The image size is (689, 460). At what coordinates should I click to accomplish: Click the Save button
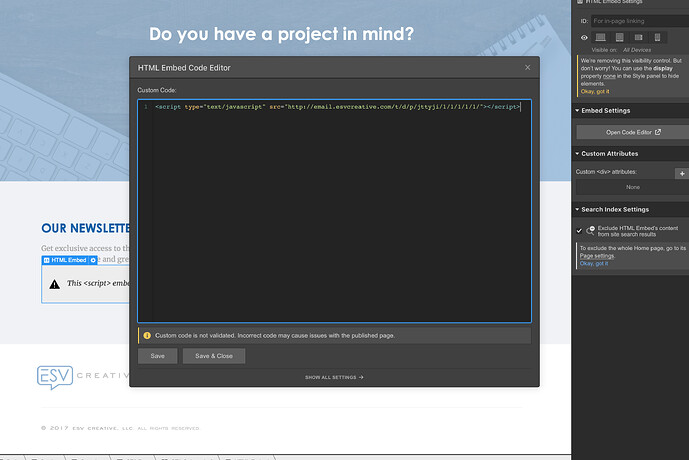(157, 356)
